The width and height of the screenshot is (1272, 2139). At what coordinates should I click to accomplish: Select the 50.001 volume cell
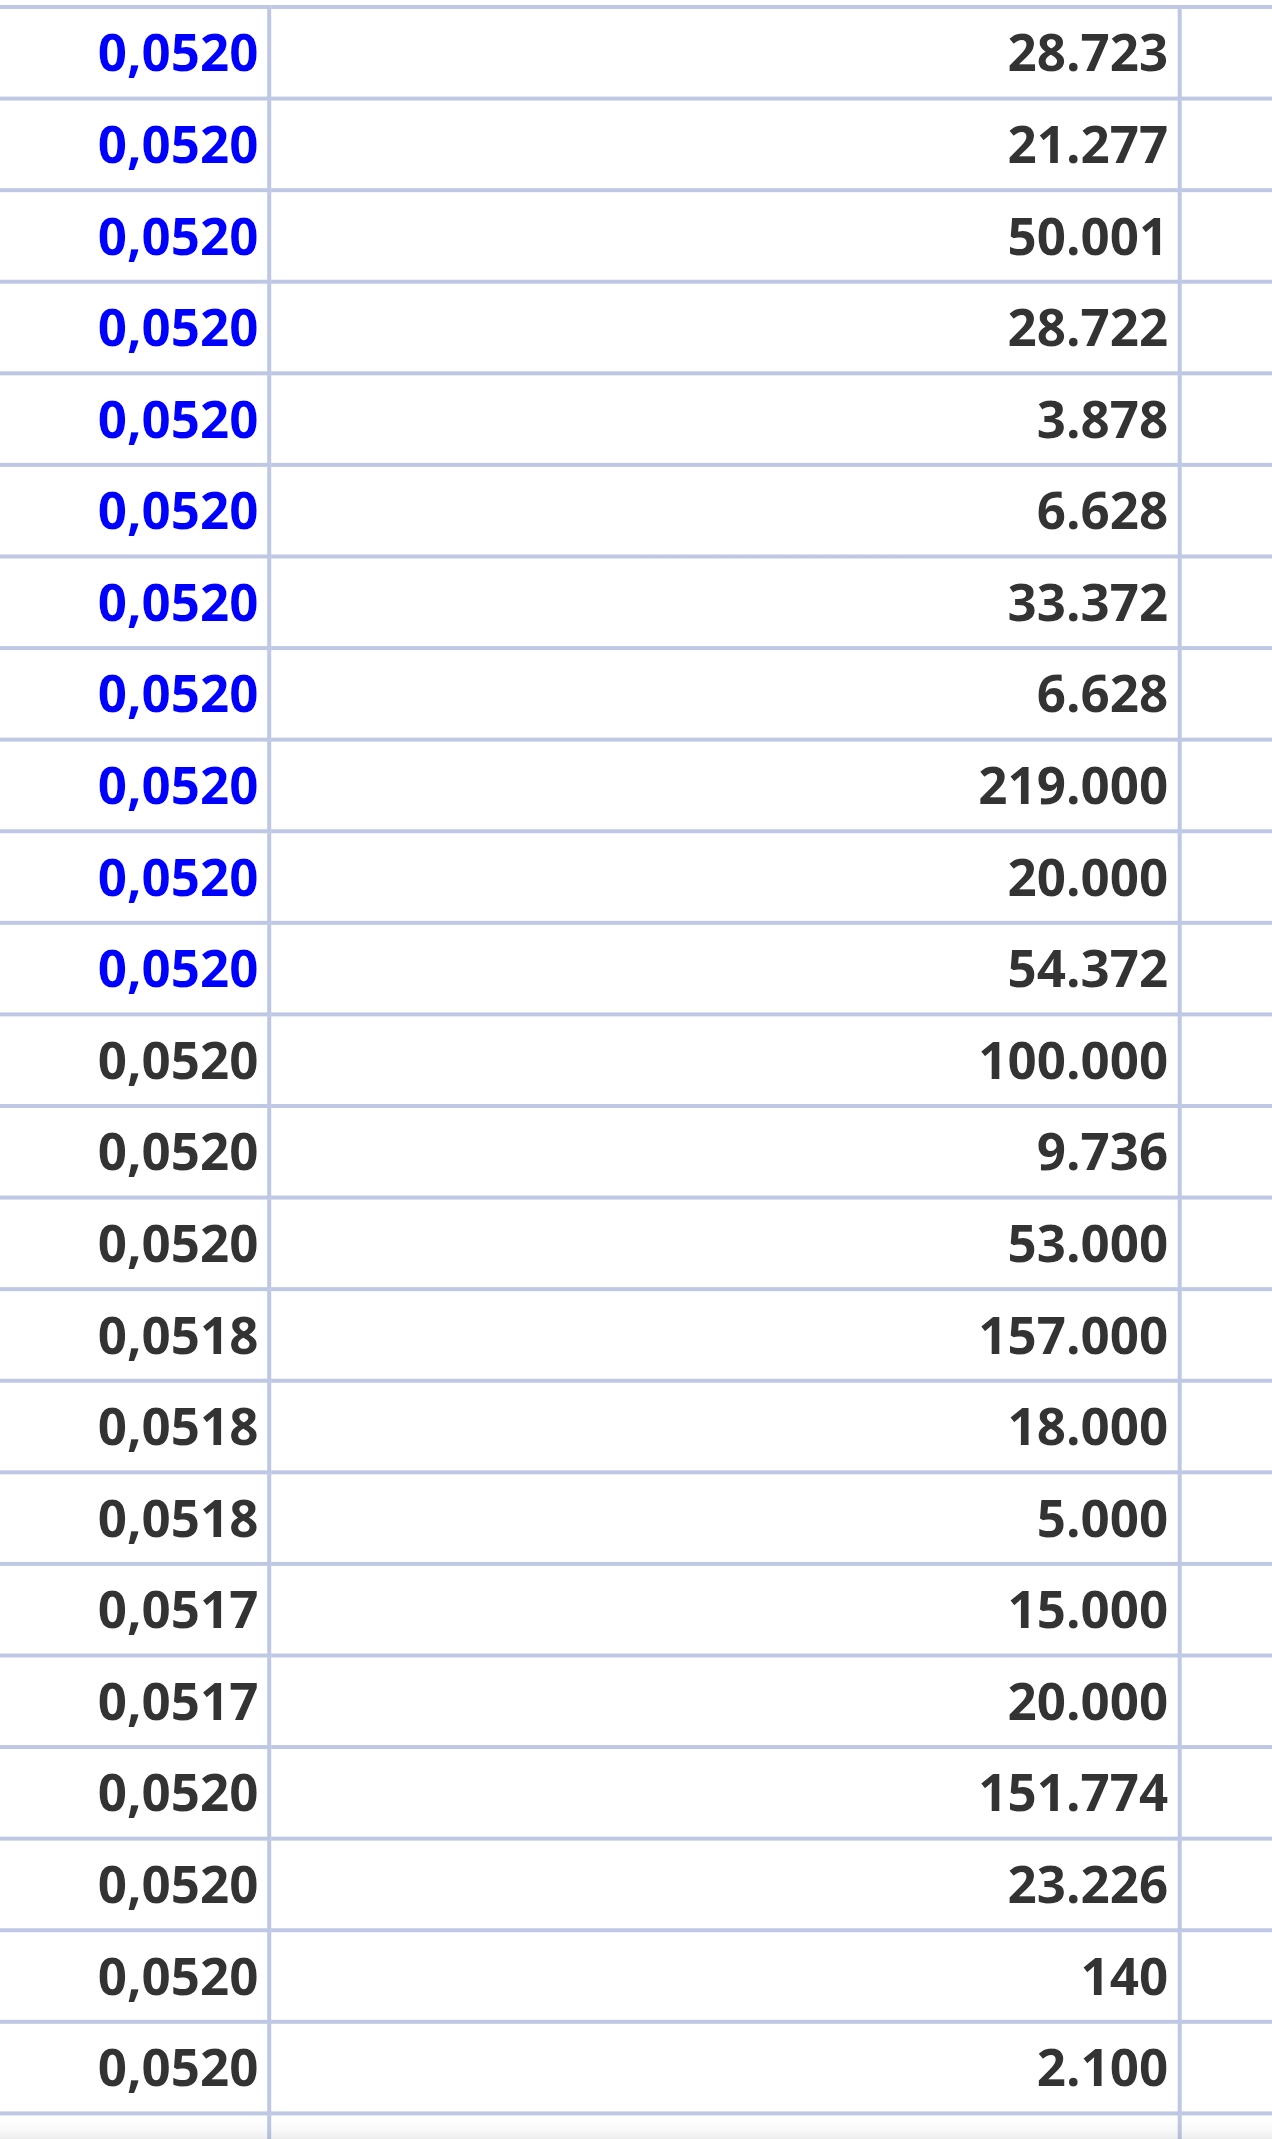click(x=725, y=237)
